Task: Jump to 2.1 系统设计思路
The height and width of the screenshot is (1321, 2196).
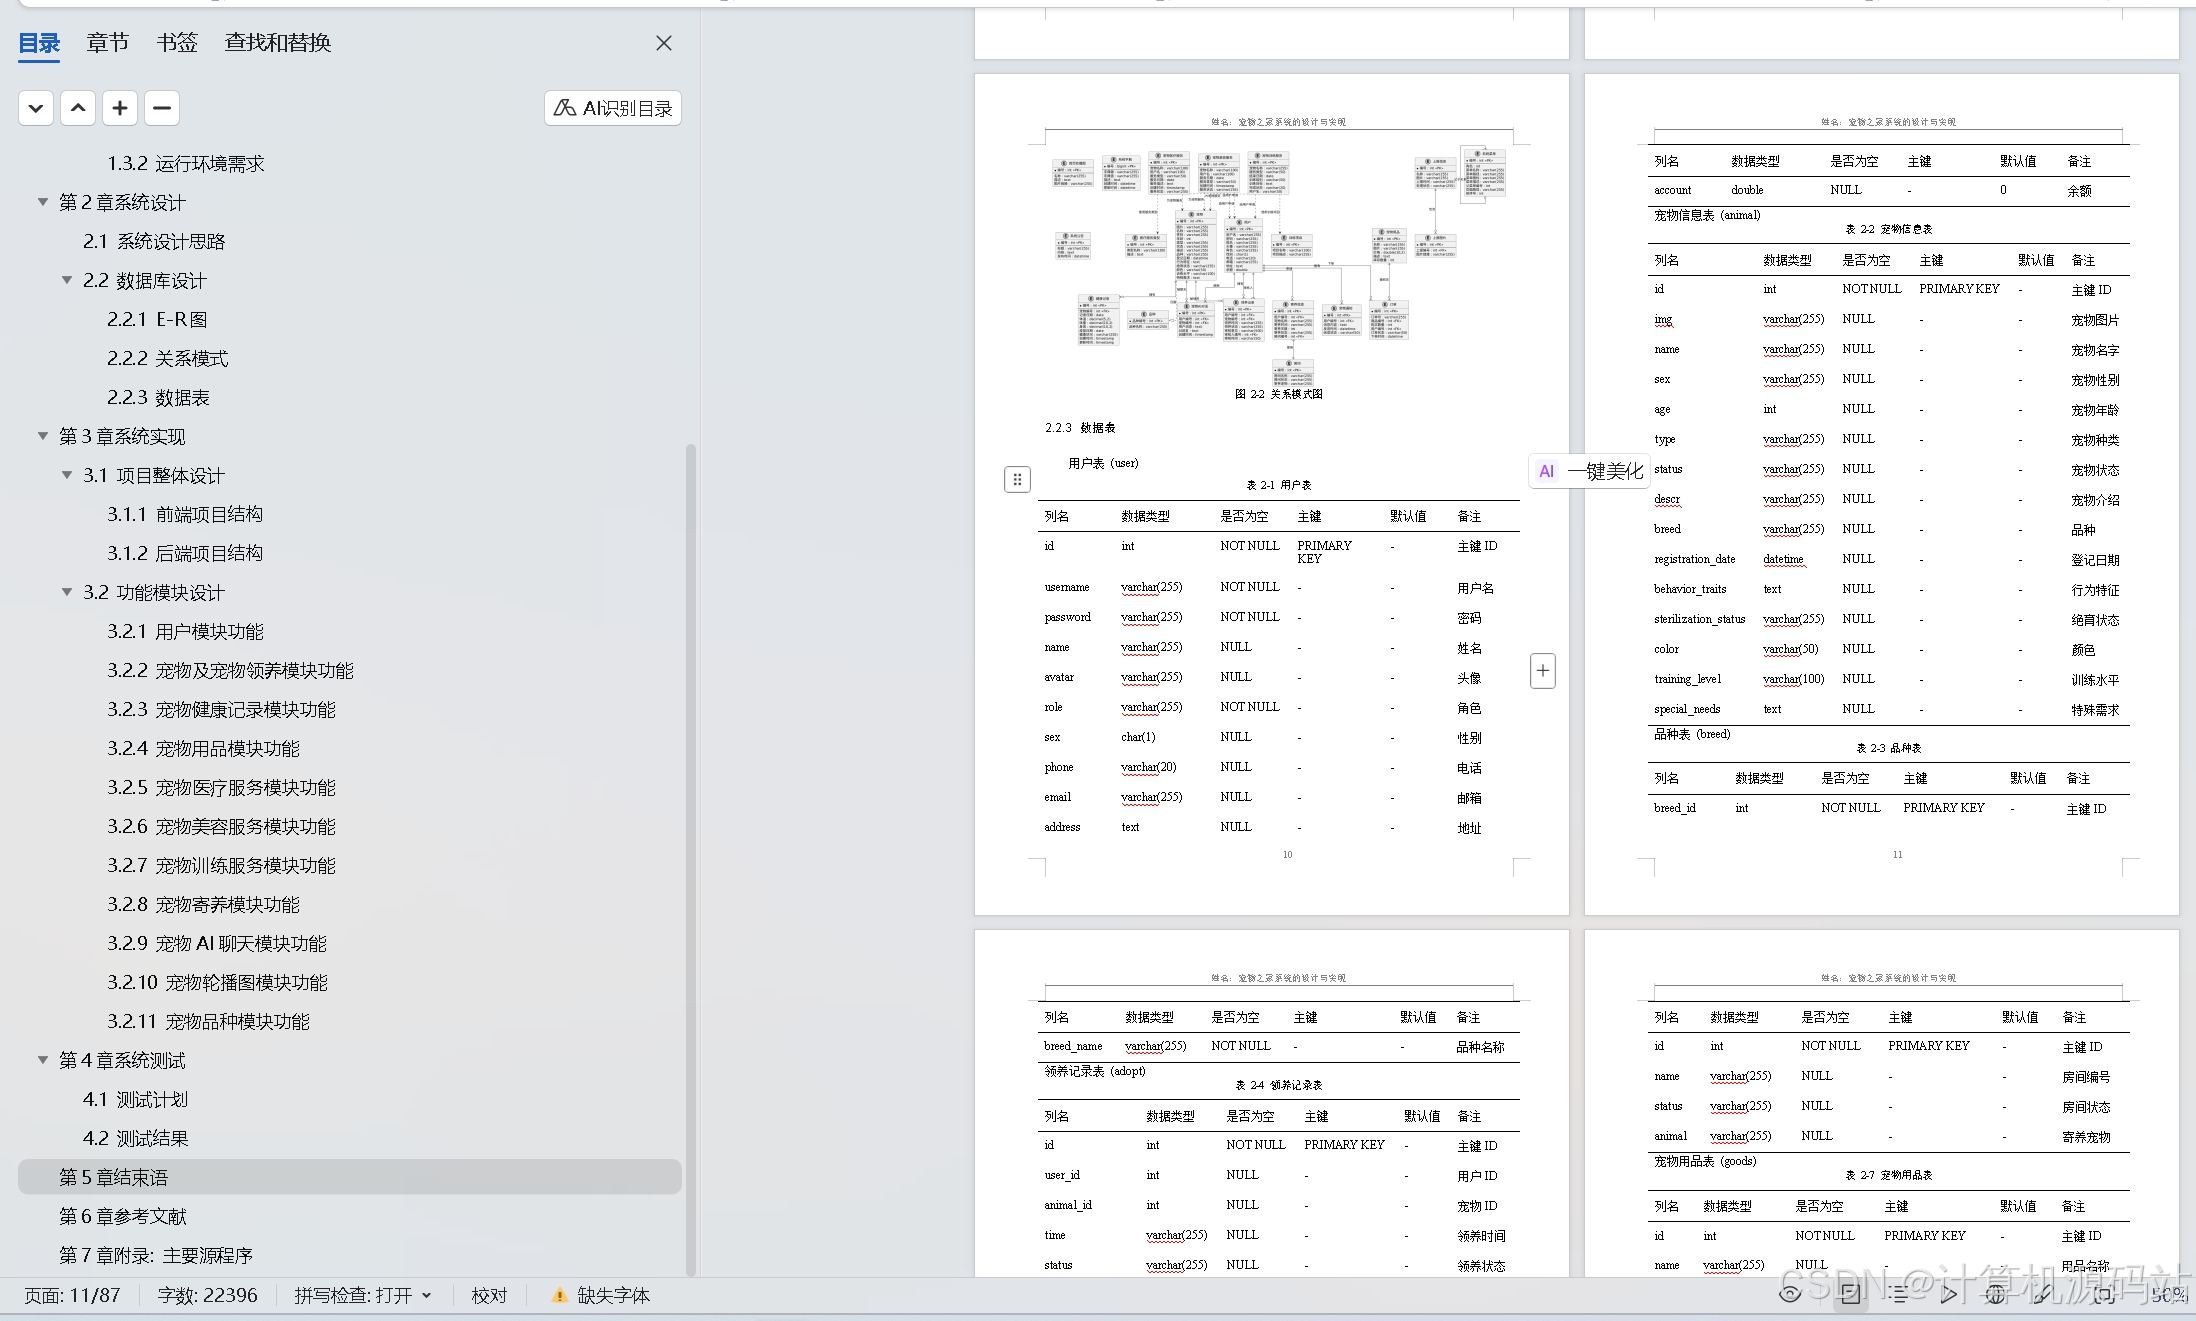Action: point(154,241)
